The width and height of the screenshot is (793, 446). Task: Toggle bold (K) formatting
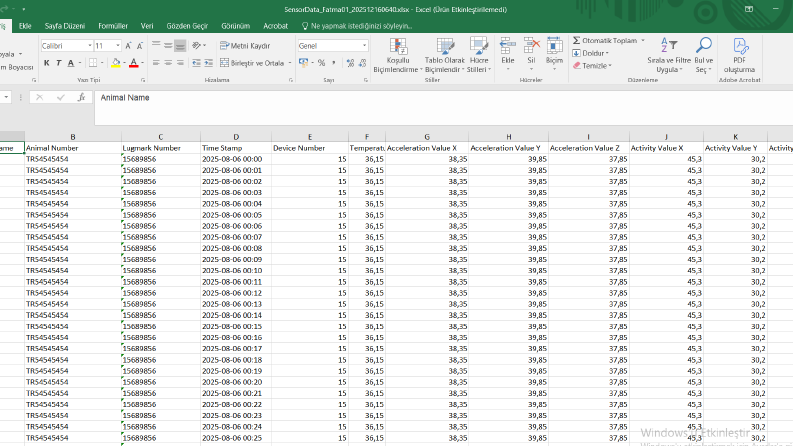47,63
